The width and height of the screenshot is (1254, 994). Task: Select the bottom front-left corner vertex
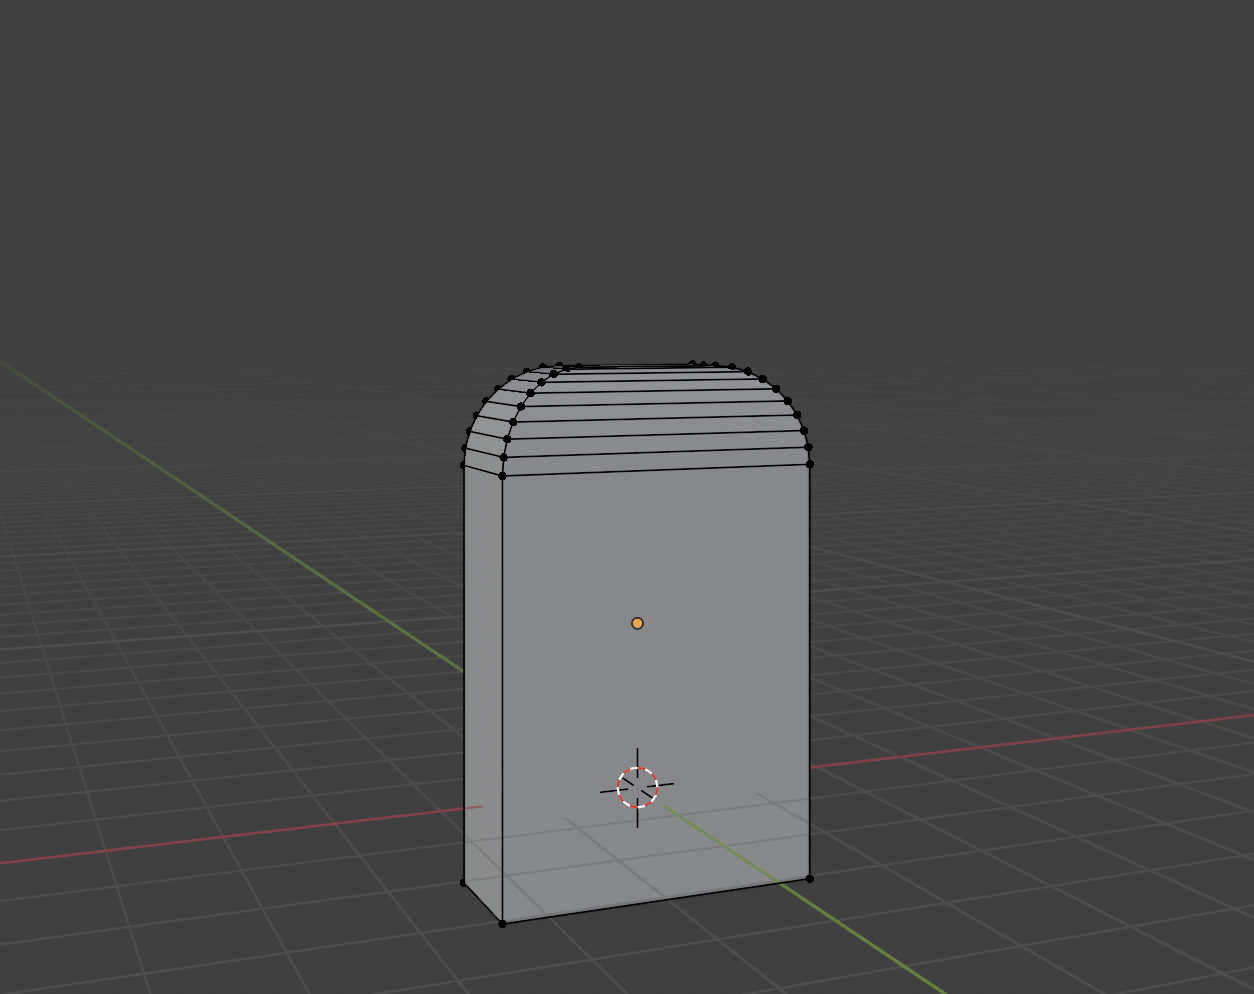tap(502, 922)
